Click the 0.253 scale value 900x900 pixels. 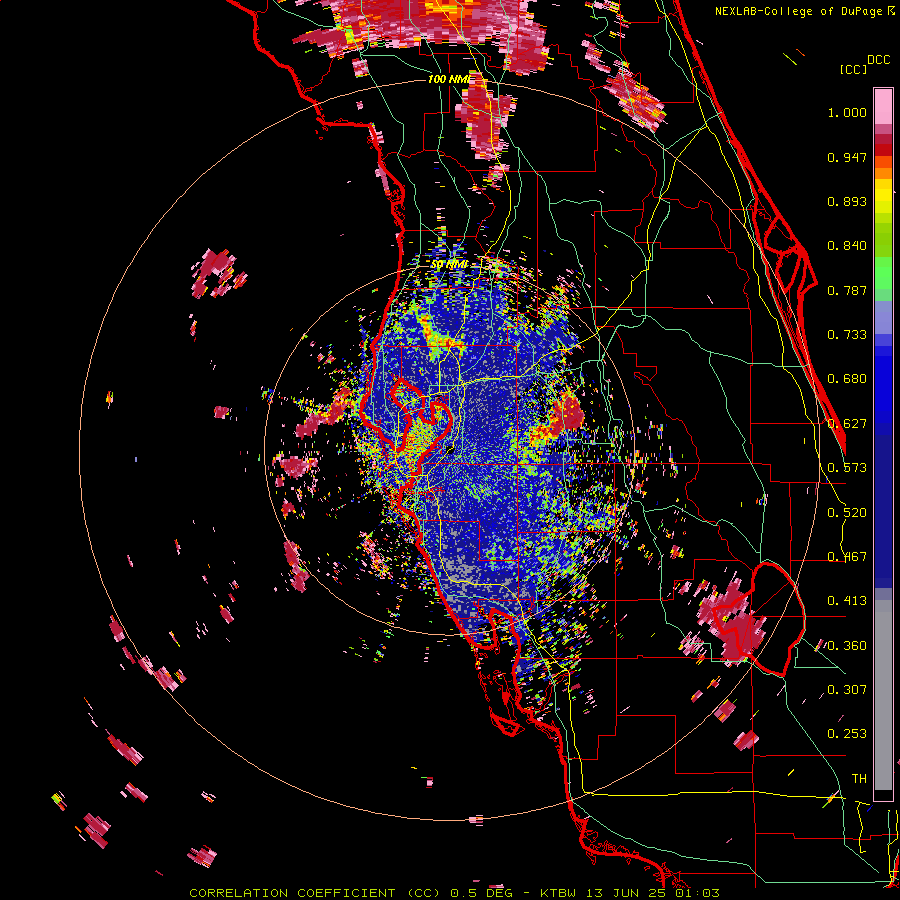tap(847, 734)
